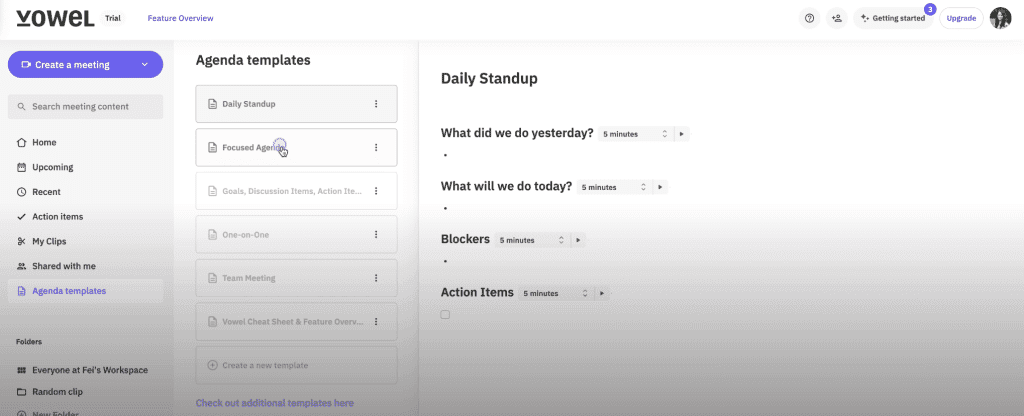Image resolution: width=1024 pixels, height=416 pixels.
Task: Open Daily Standup template options menu
Action: pos(376,104)
